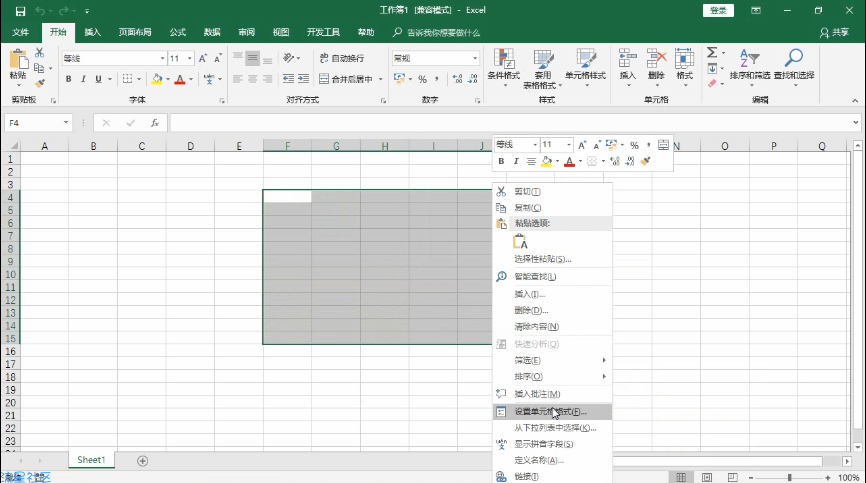Screen dimensions: 866x483
Task: Click the Decrease Indent icon in the ribbon
Action: (x=288, y=79)
